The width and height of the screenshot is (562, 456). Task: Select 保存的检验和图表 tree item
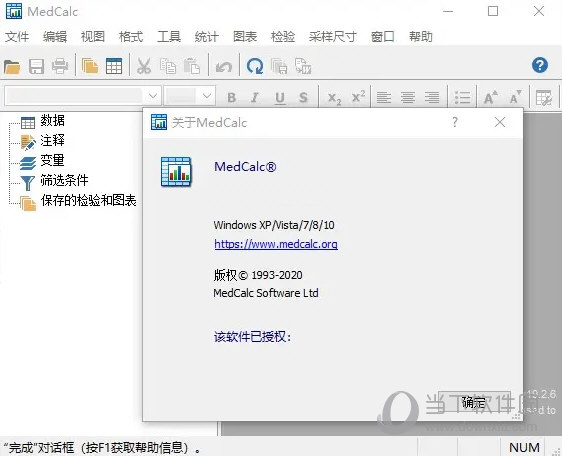(x=89, y=200)
